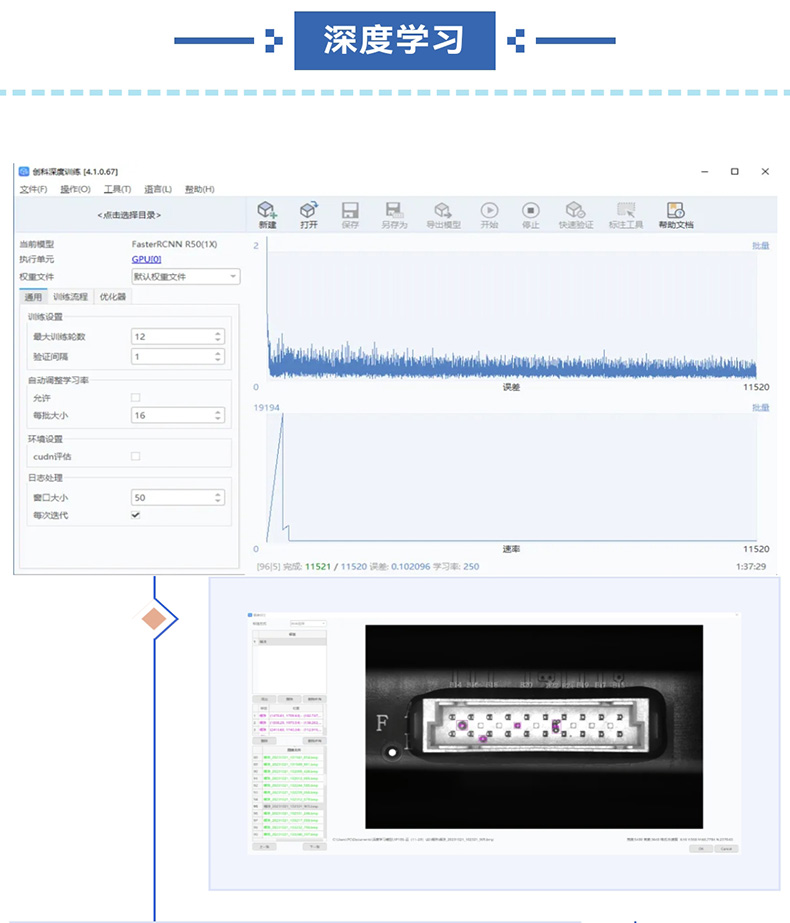The height and width of the screenshot is (923, 790).
Task: Click the <点击选择目录> directory selector
Action: pyautogui.click(x=129, y=215)
